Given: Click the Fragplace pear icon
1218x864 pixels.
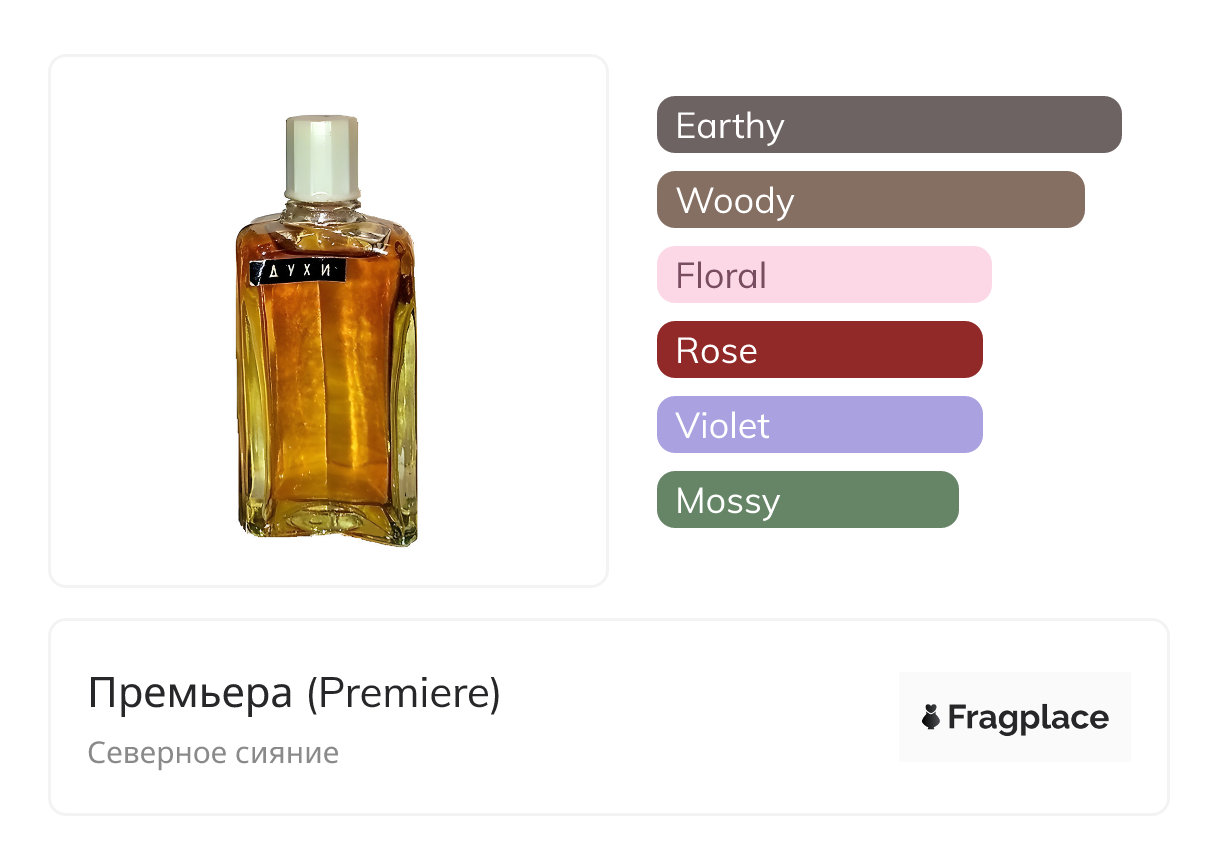Looking at the screenshot, I should [931, 718].
